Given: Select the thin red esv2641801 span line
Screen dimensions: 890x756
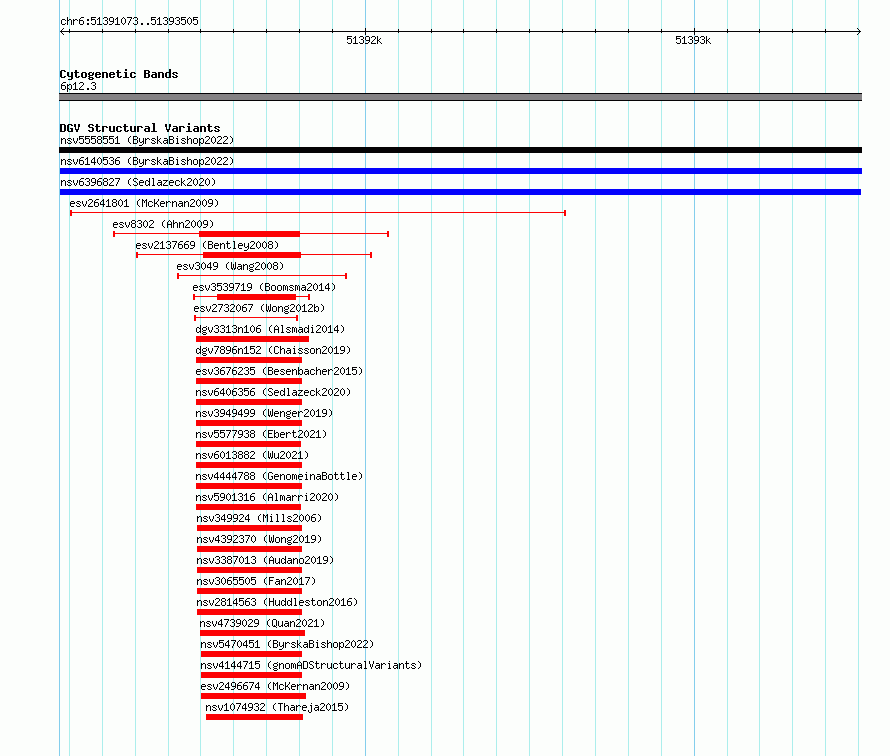Looking at the screenshot, I should coord(318,213).
